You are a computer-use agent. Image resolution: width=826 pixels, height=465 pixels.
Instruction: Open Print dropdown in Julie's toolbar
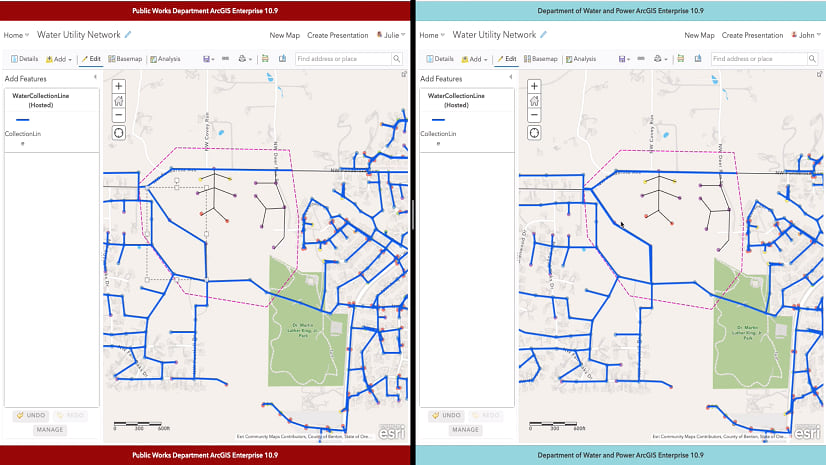click(x=245, y=59)
